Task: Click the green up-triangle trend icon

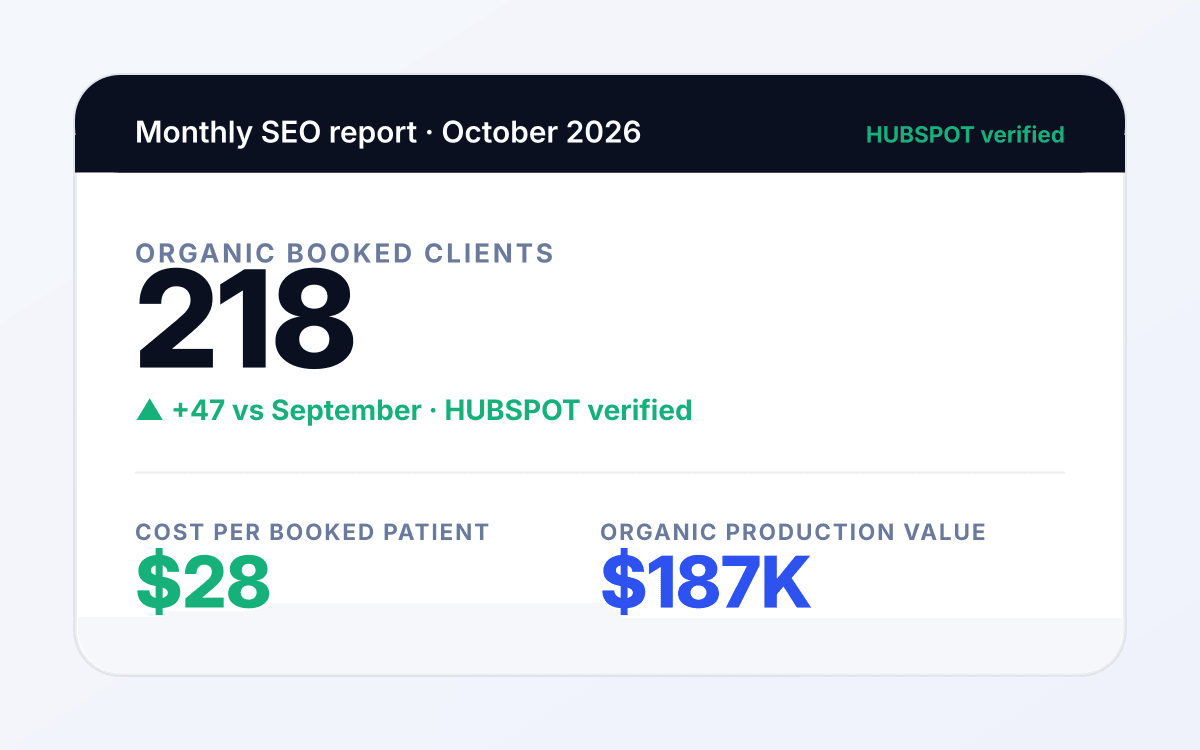Action: 149,410
